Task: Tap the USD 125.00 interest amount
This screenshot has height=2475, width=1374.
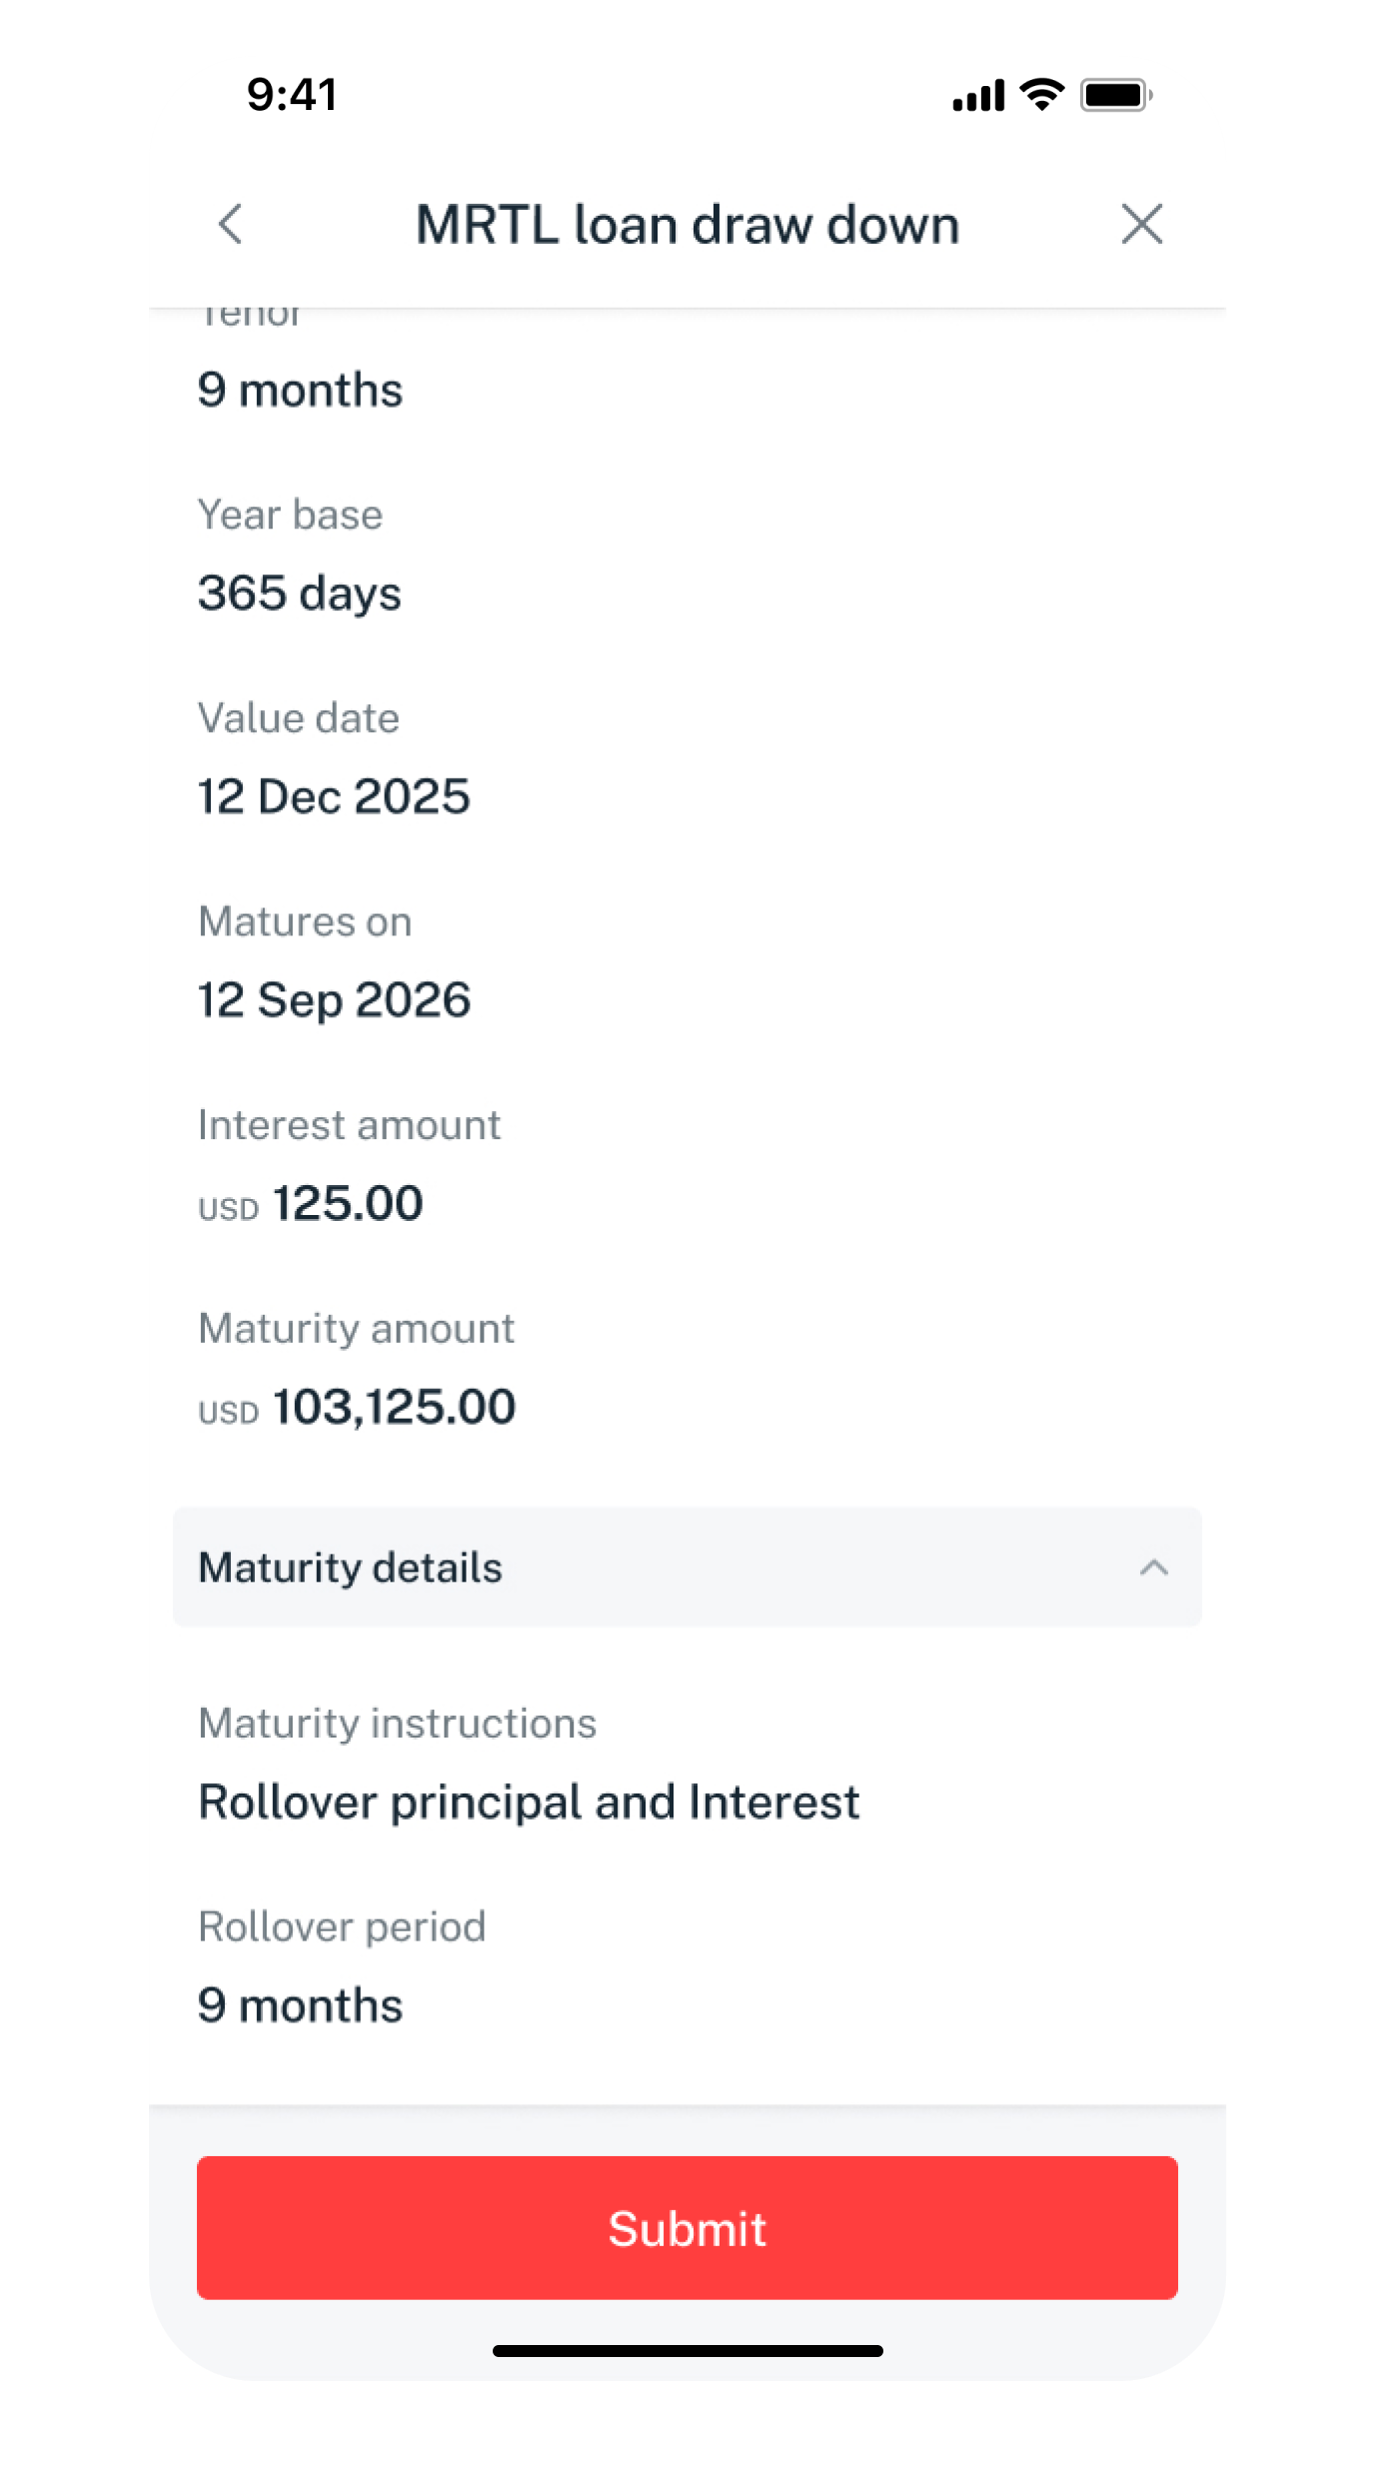Action: pos(311,1203)
